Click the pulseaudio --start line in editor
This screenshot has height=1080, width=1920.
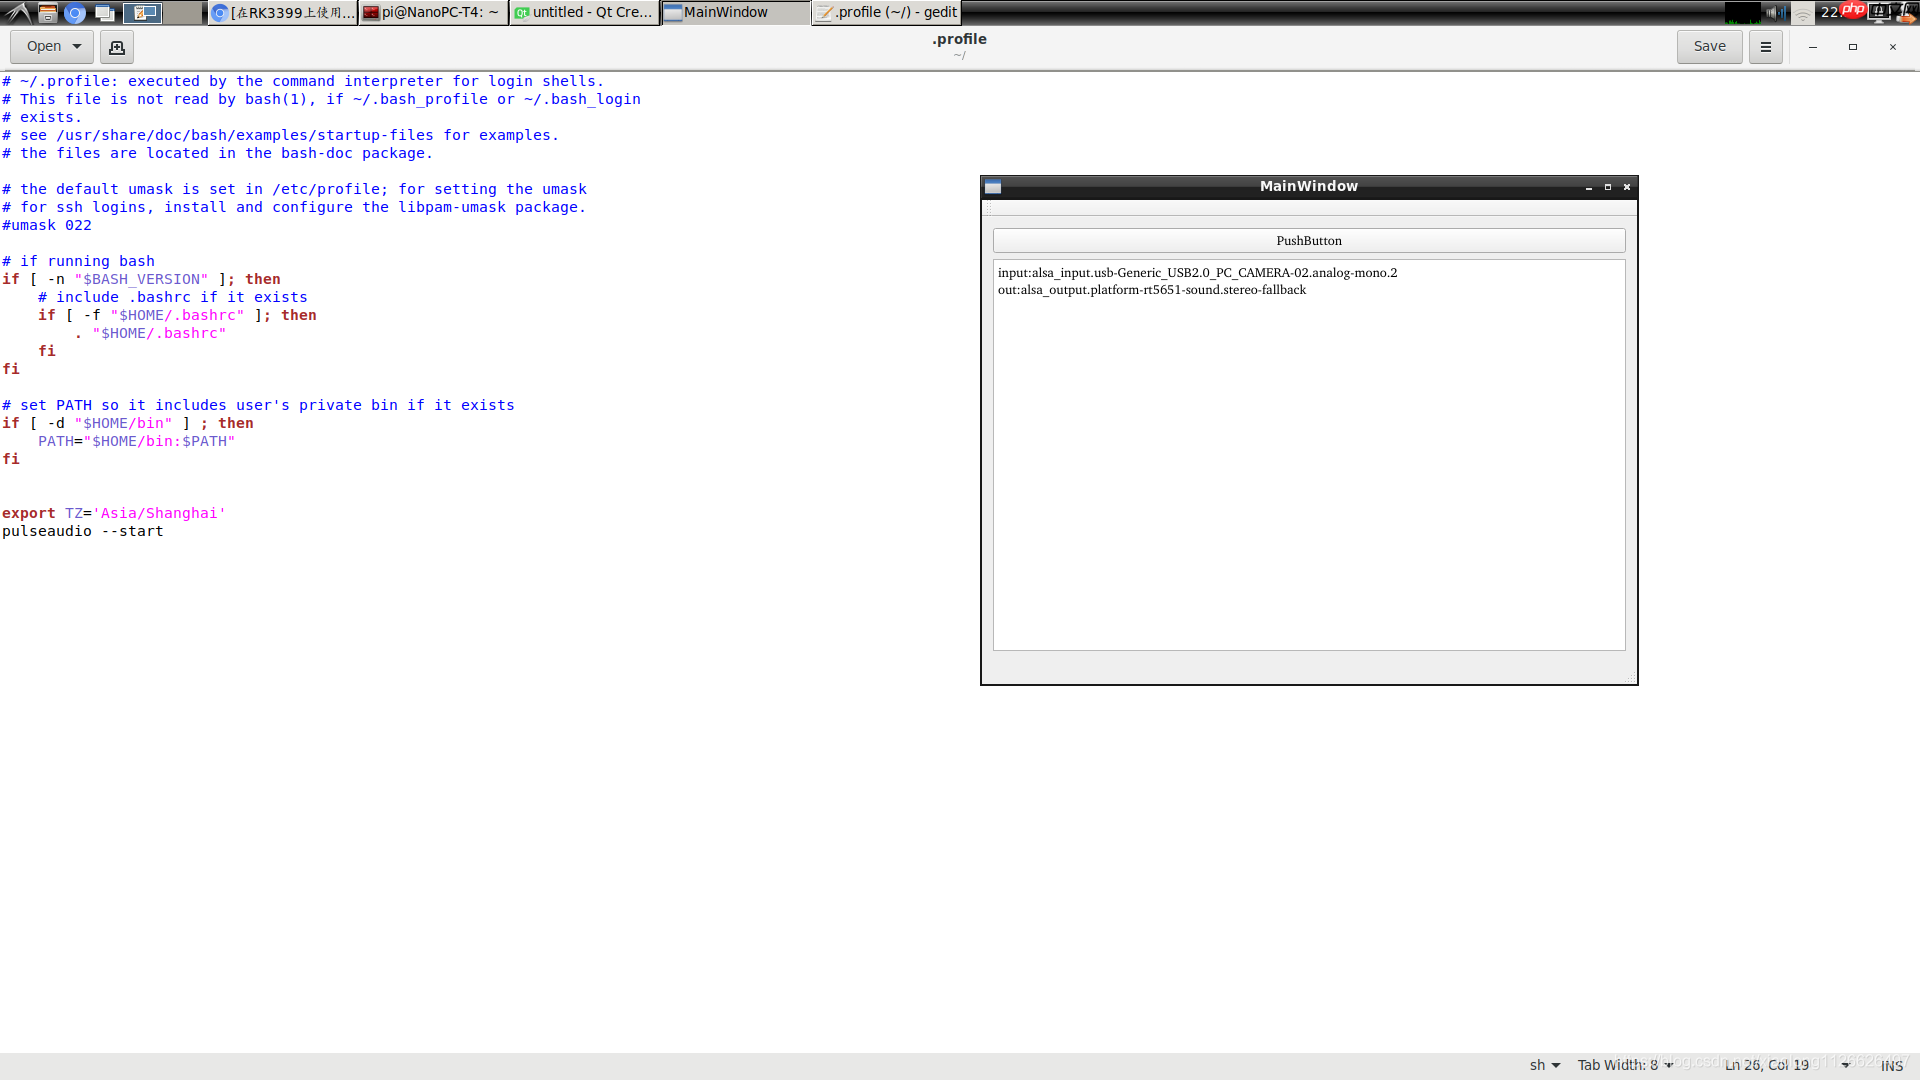point(83,532)
